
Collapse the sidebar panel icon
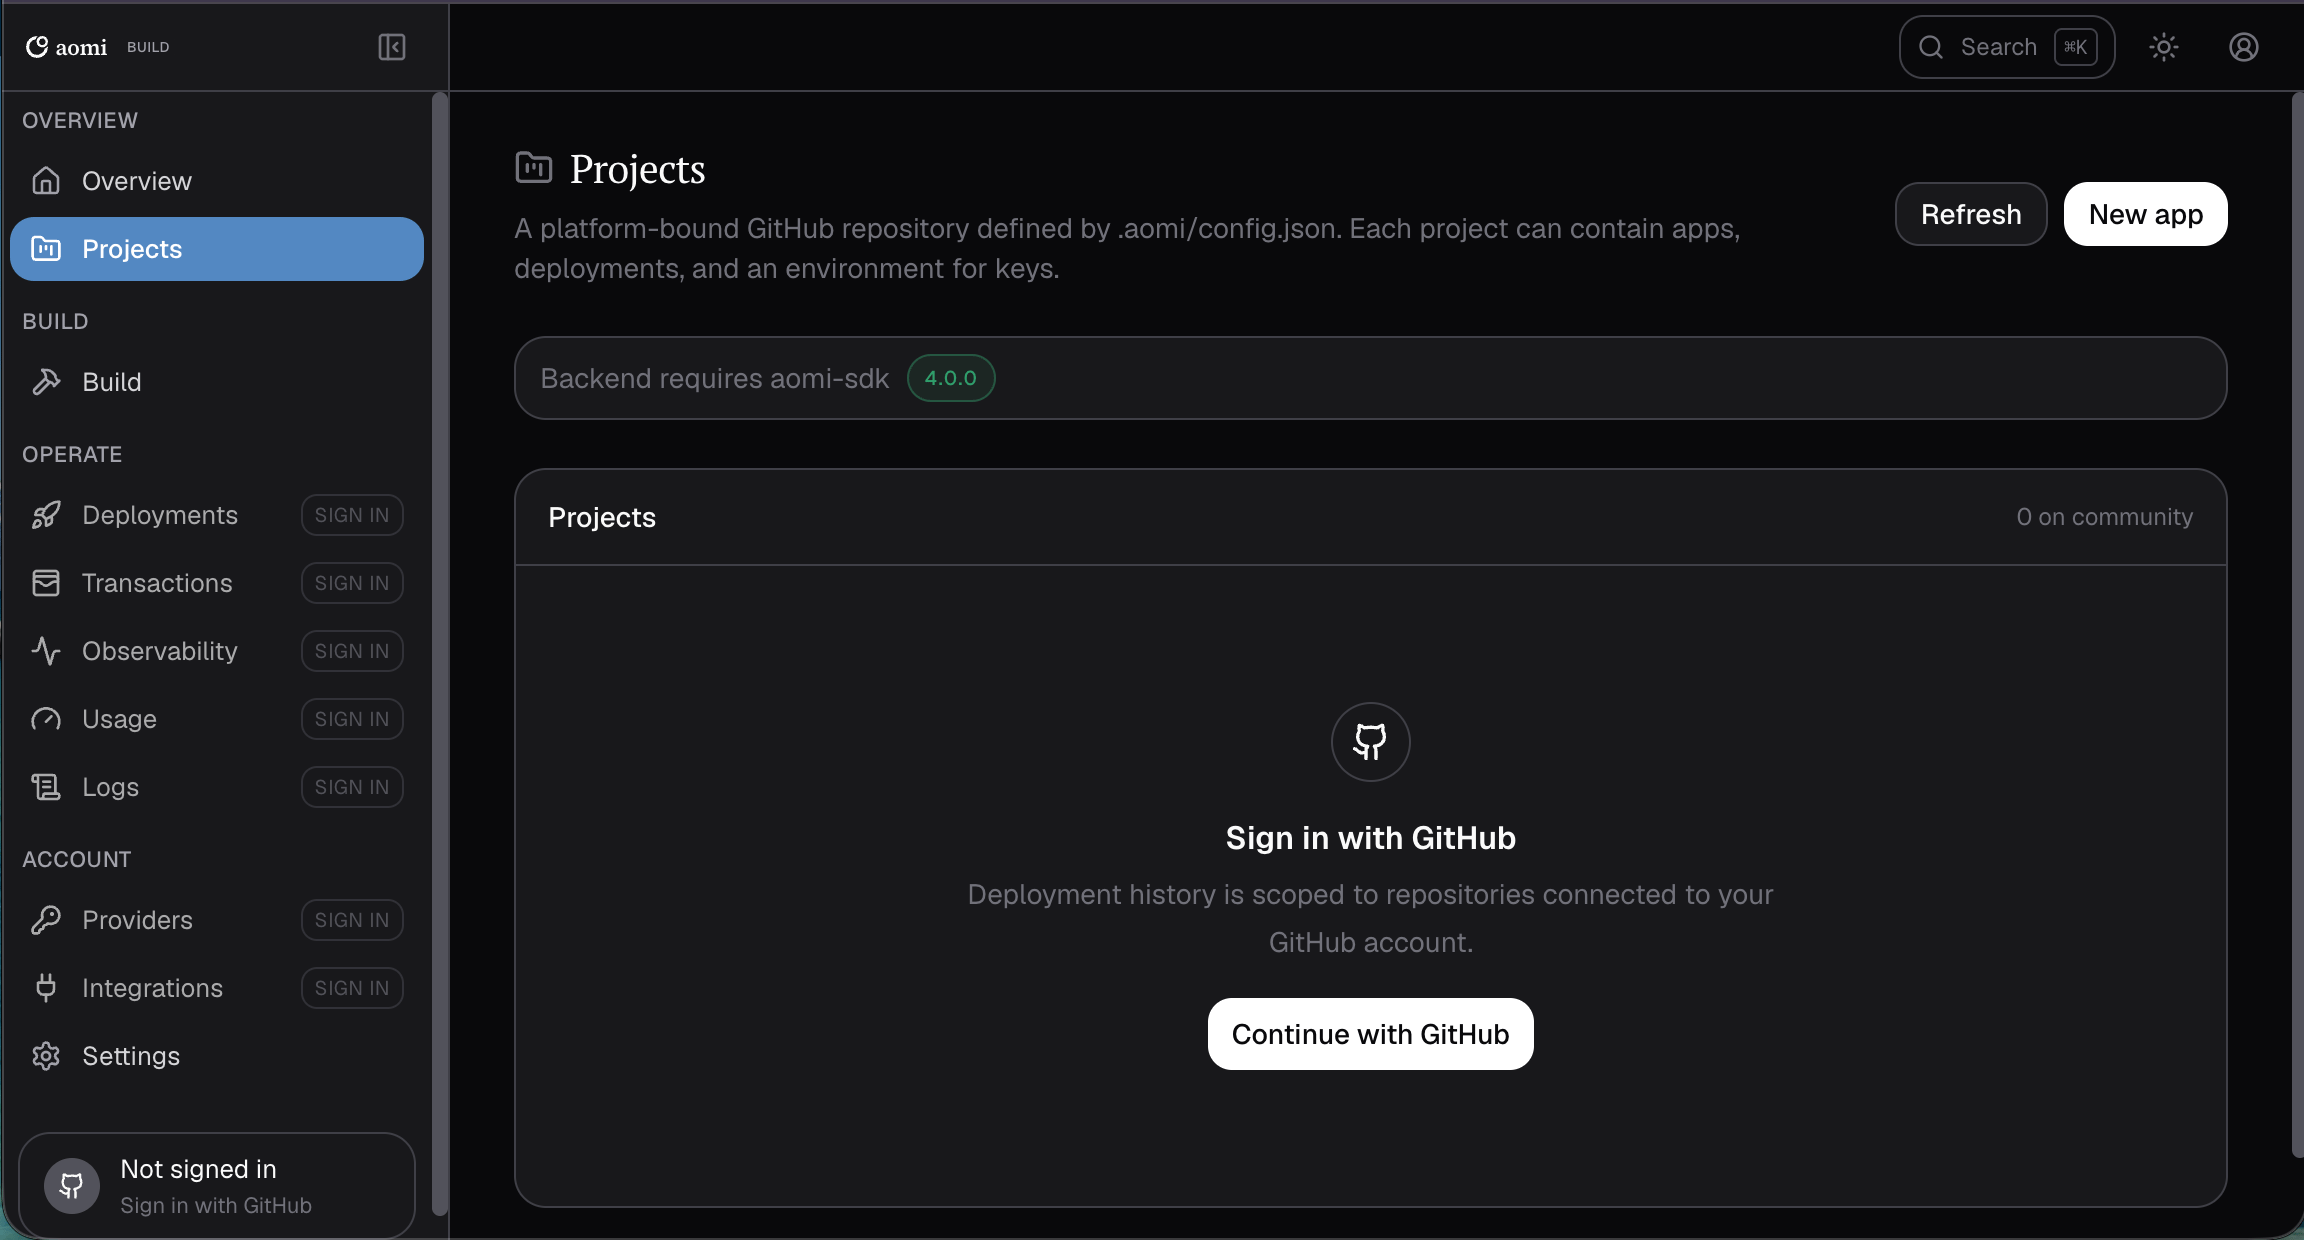coord(392,47)
